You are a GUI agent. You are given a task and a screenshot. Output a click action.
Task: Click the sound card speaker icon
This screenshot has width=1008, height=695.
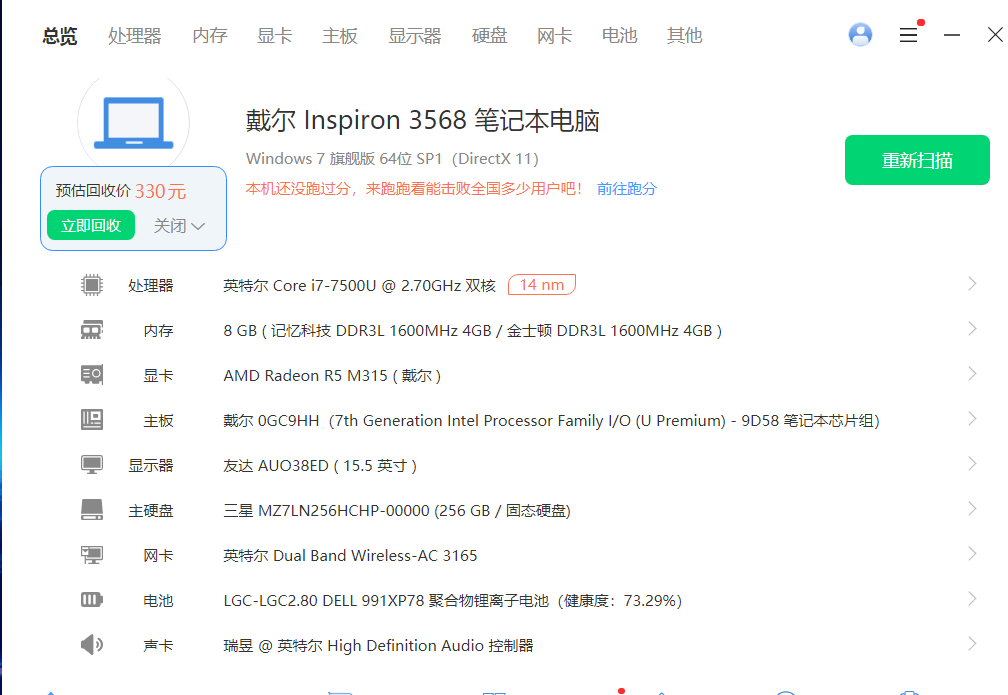[92, 645]
